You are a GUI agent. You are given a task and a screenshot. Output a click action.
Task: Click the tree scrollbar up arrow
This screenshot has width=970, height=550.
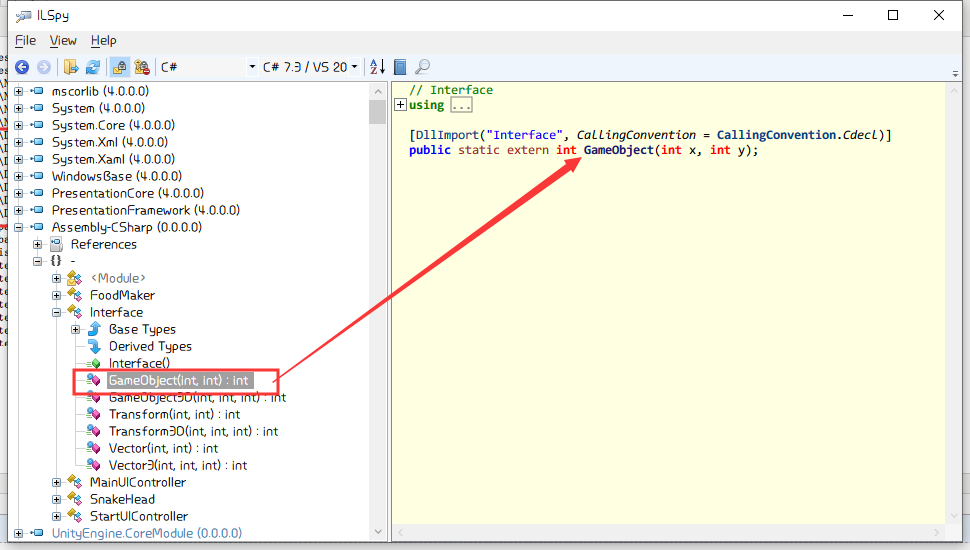(x=378, y=92)
